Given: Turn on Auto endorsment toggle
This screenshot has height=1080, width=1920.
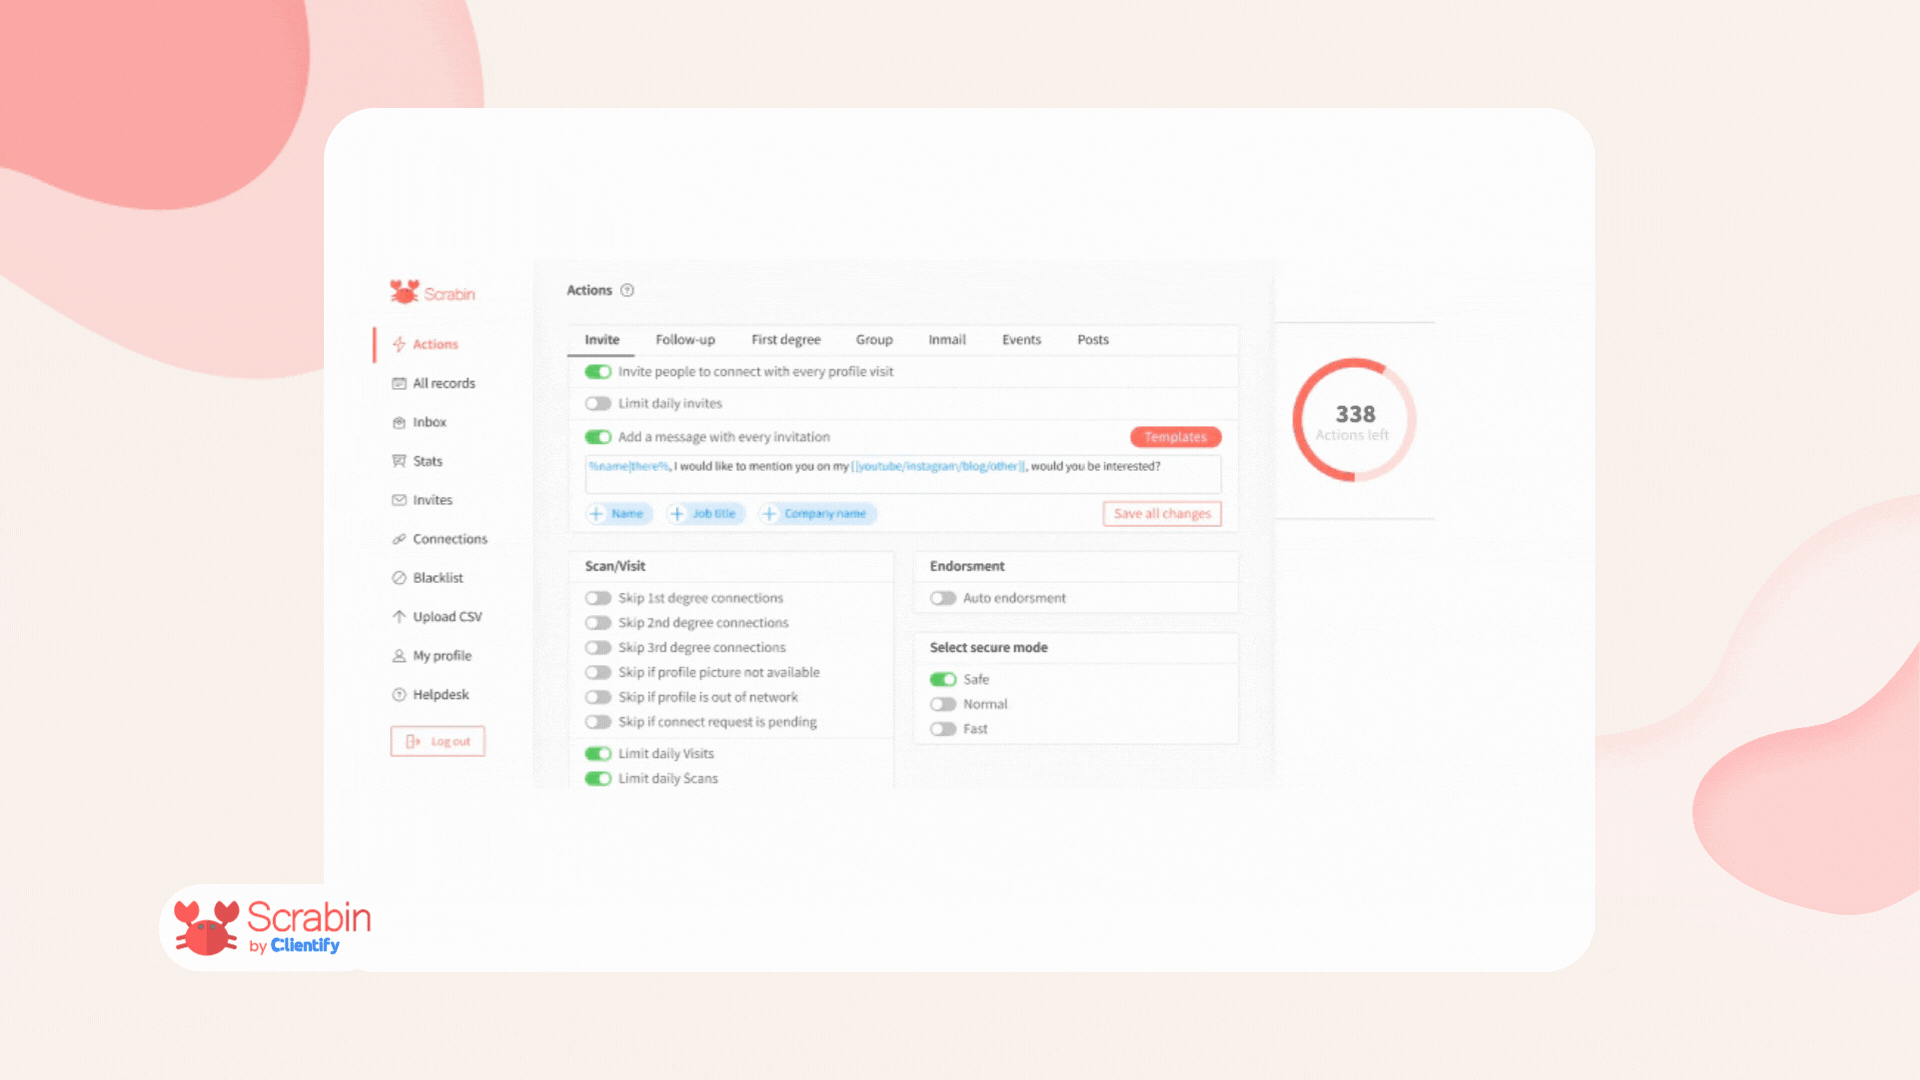Looking at the screenshot, I should [x=943, y=598].
